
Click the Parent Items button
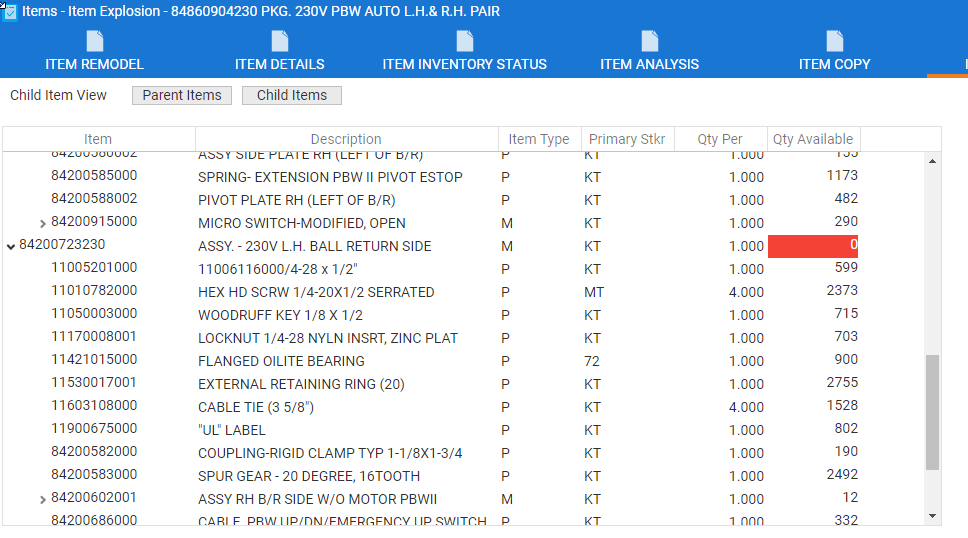tap(182, 95)
